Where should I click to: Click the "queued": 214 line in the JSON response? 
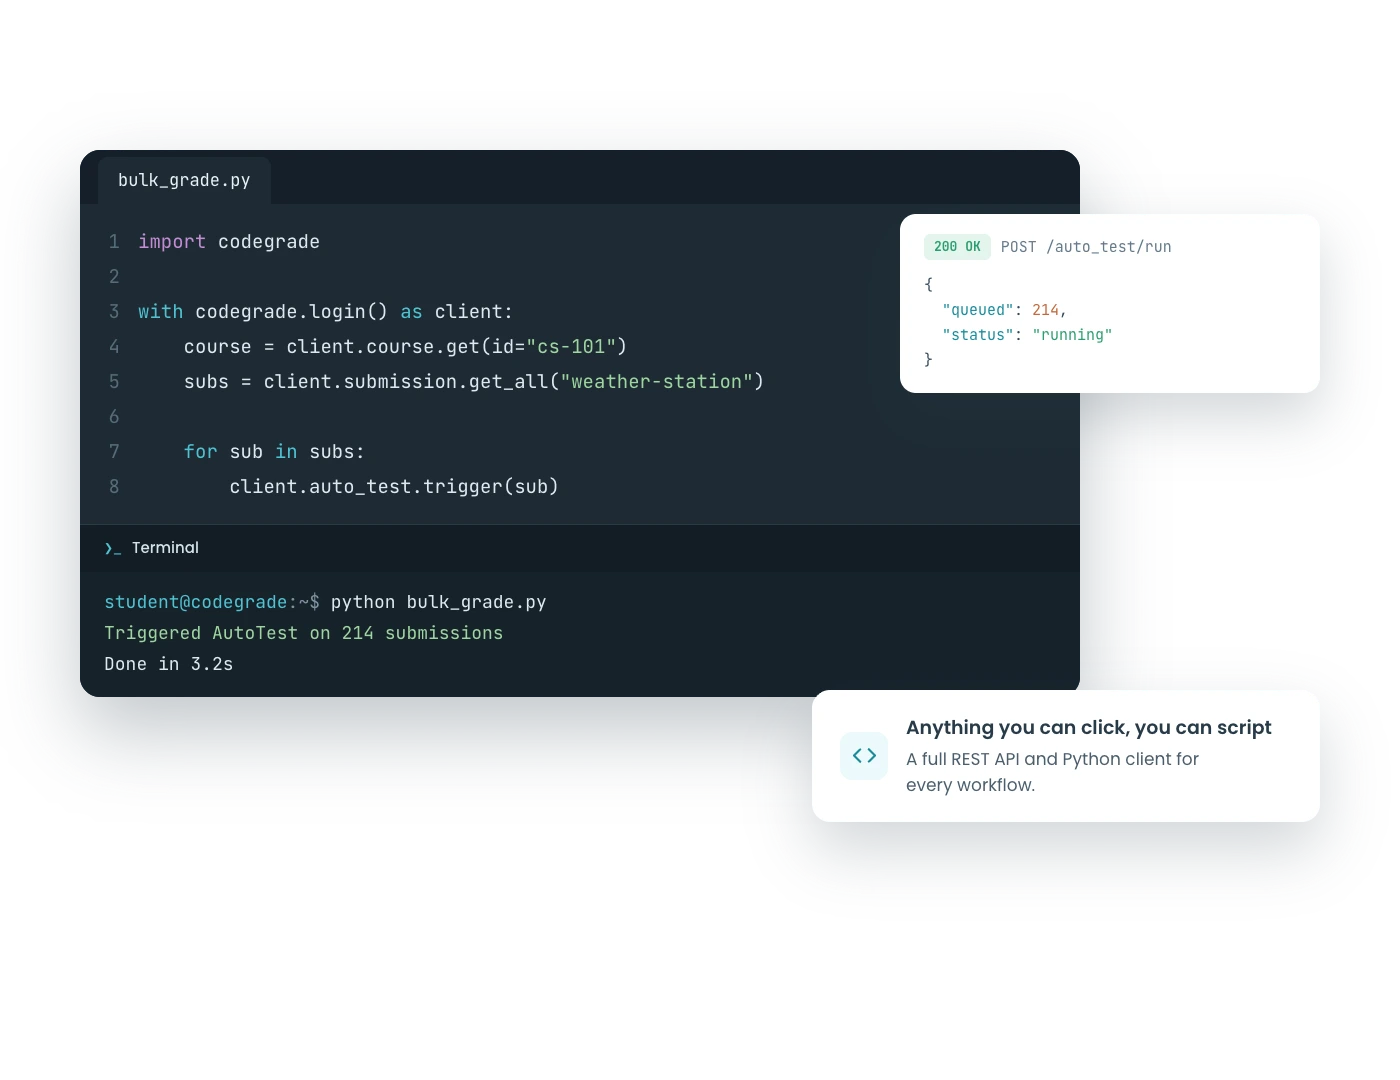pyautogui.click(x=1004, y=310)
